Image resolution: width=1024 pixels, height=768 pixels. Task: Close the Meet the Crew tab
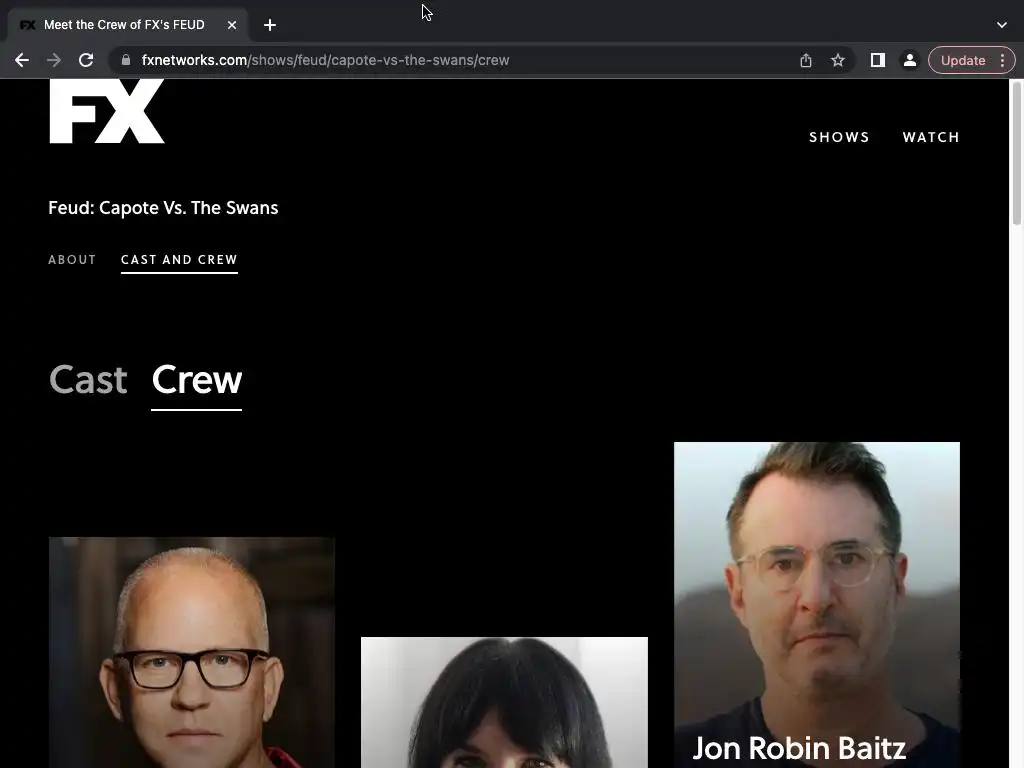[x=232, y=25]
